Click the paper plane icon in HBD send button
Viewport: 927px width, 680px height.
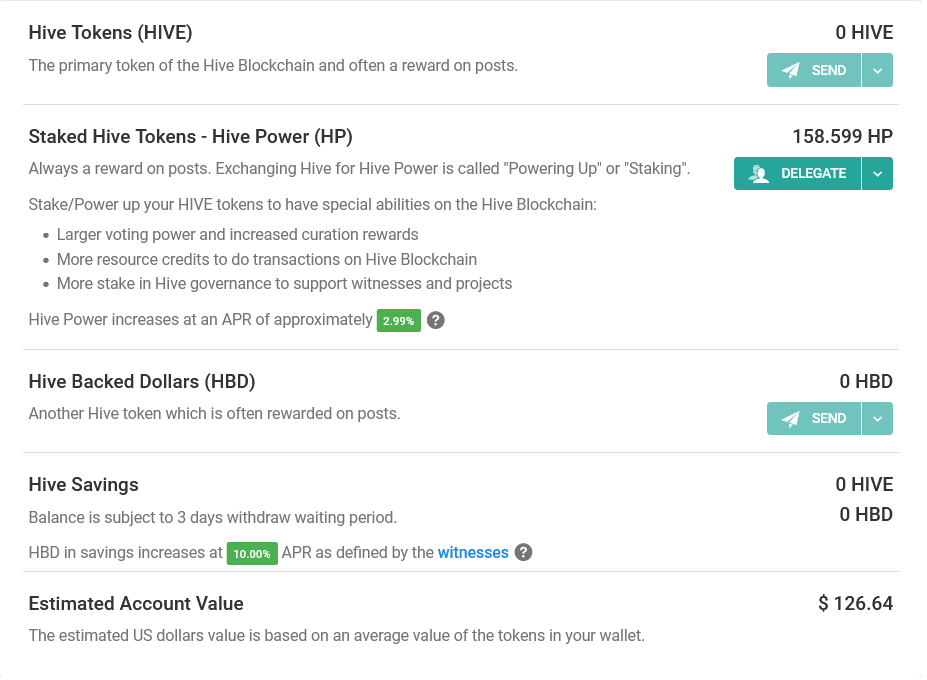791,418
